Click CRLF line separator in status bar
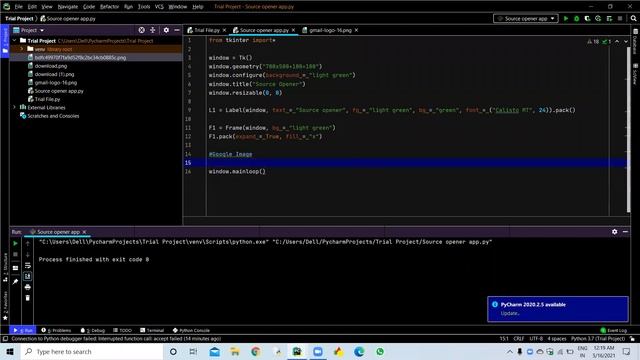 [x=518, y=339]
